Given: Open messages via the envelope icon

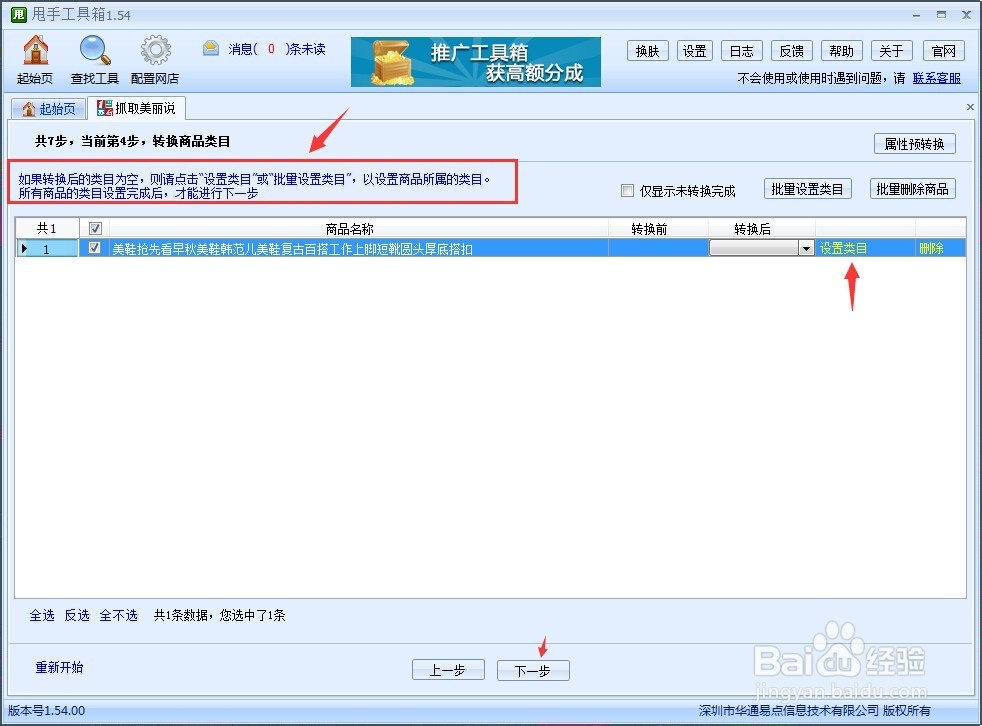Looking at the screenshot, I should (x=210, y=47).
